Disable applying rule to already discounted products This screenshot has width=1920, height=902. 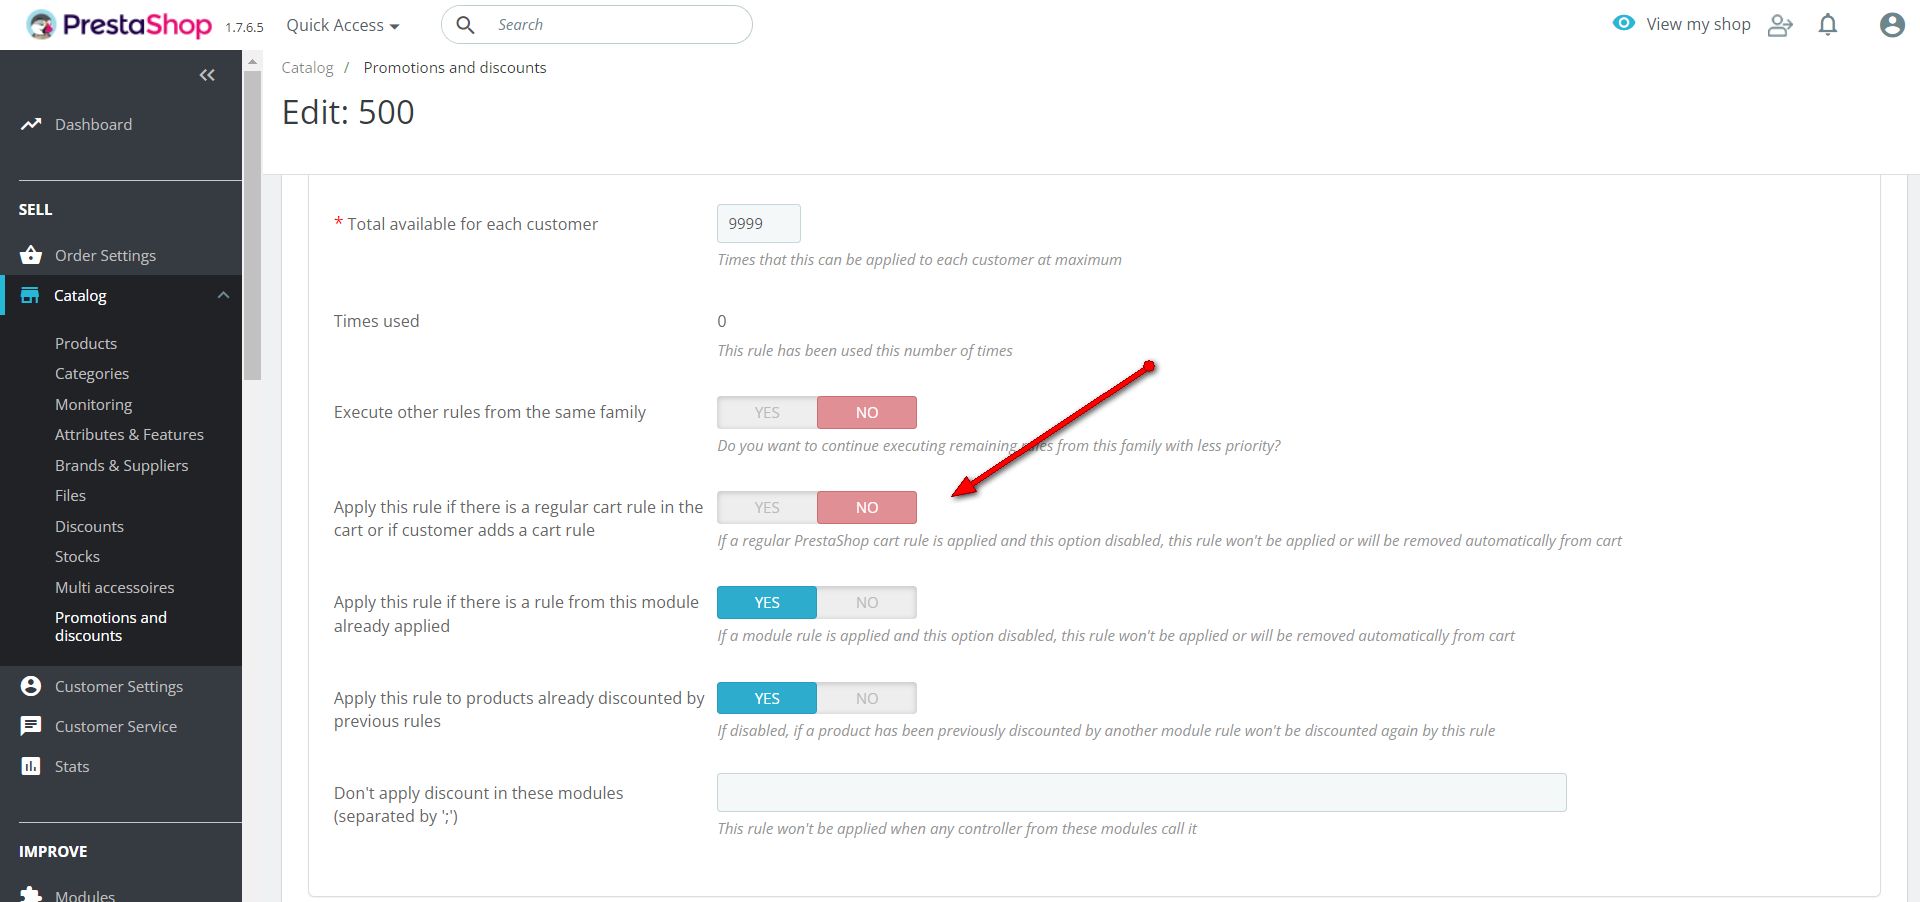(866, 698)
